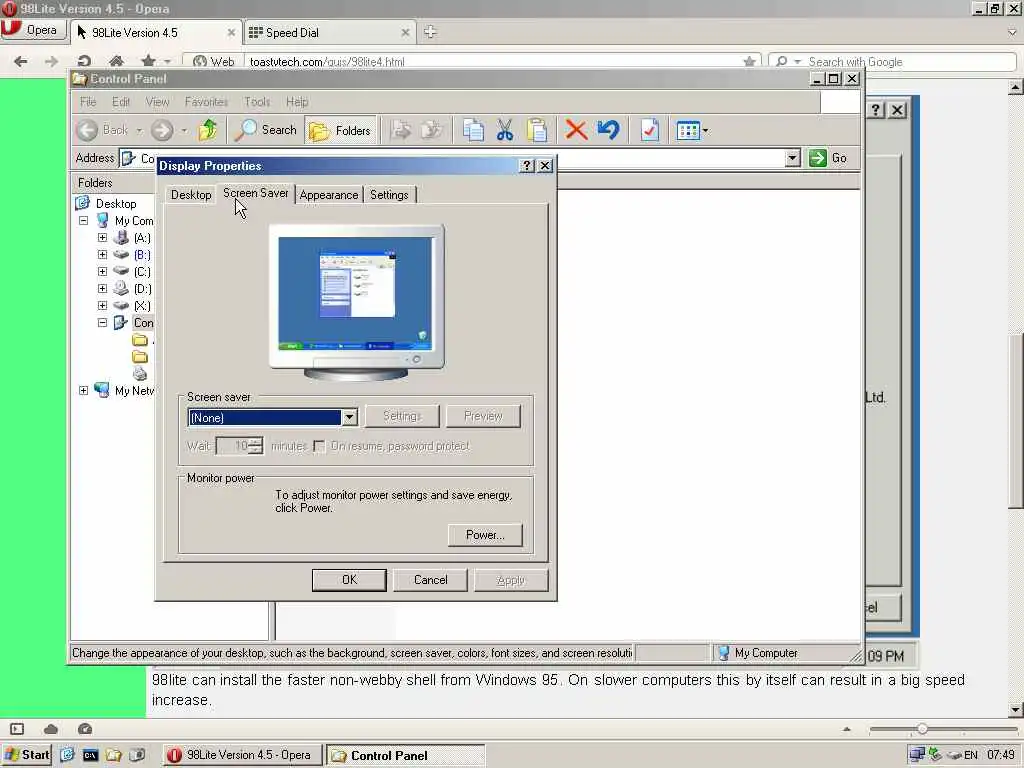Switch to the Speed Dial tab
Screen dimensions: 1024x768
pos(330,33)
